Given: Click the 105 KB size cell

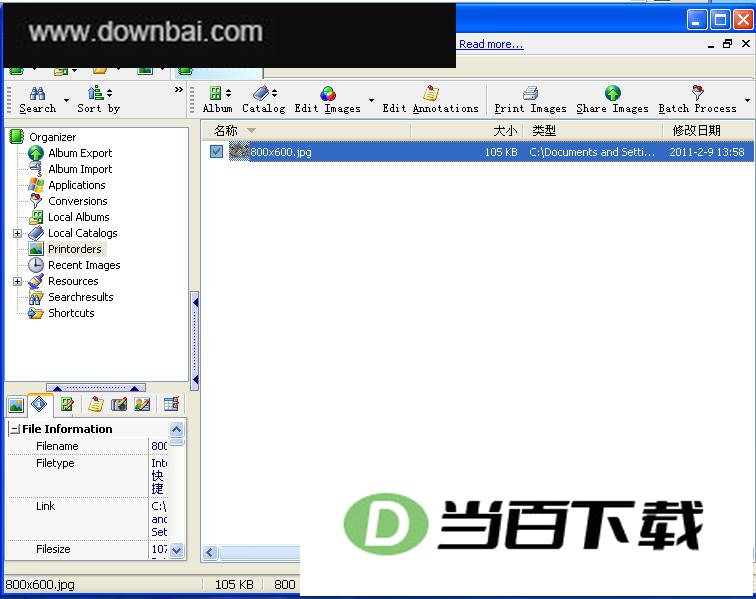Looking at the screenshot, I should coord(501,152).
